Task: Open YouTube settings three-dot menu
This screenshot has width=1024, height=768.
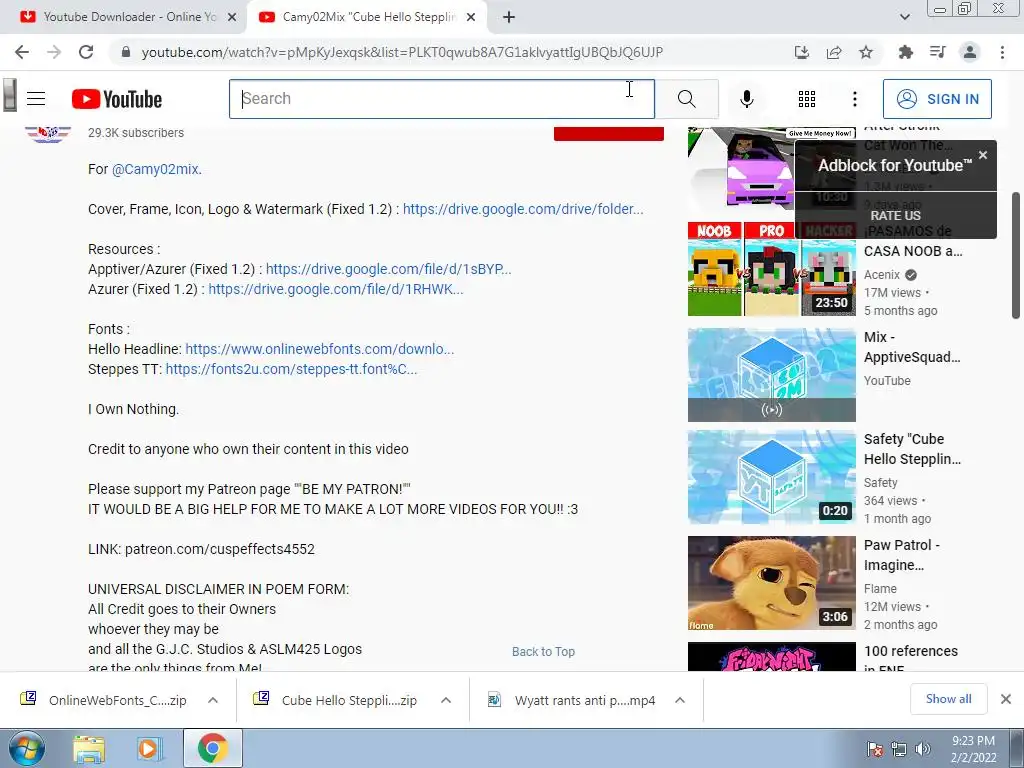Action: click(854, 99)
